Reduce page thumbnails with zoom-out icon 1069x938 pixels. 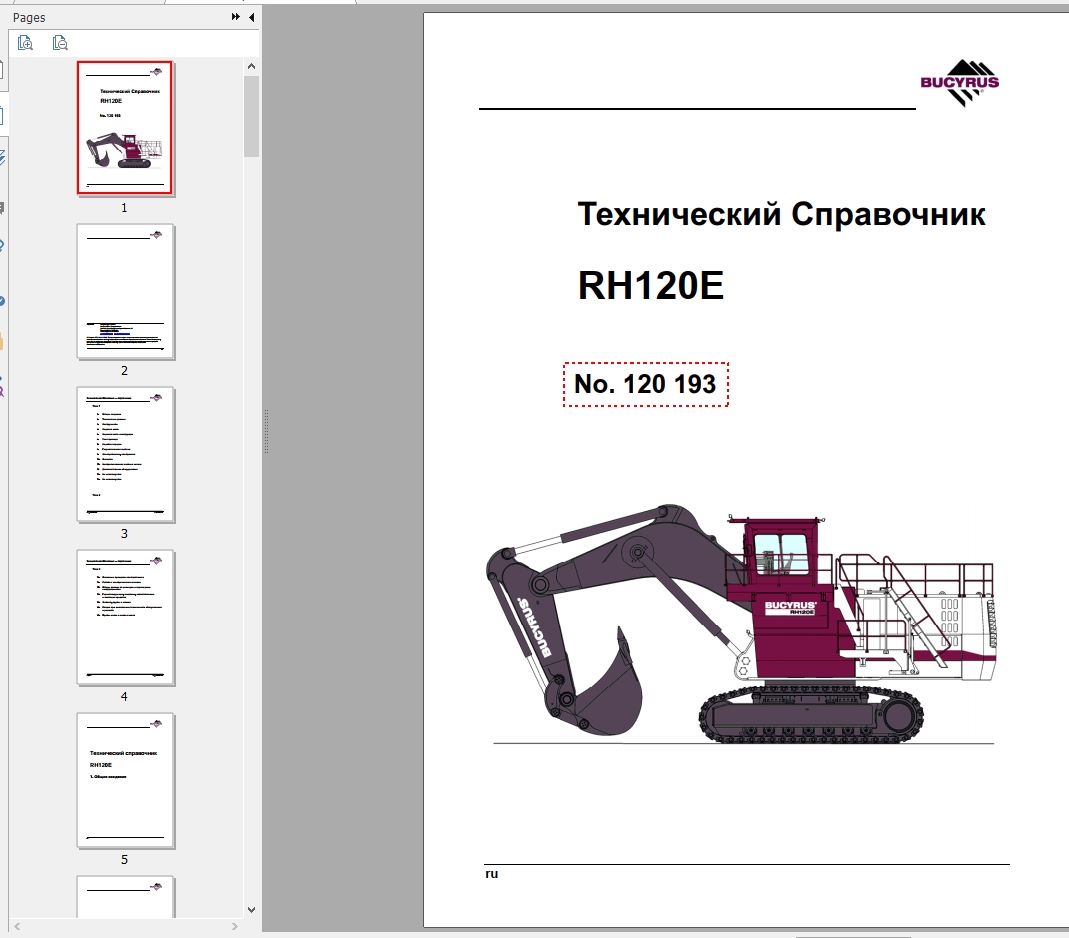click(59, 42)
